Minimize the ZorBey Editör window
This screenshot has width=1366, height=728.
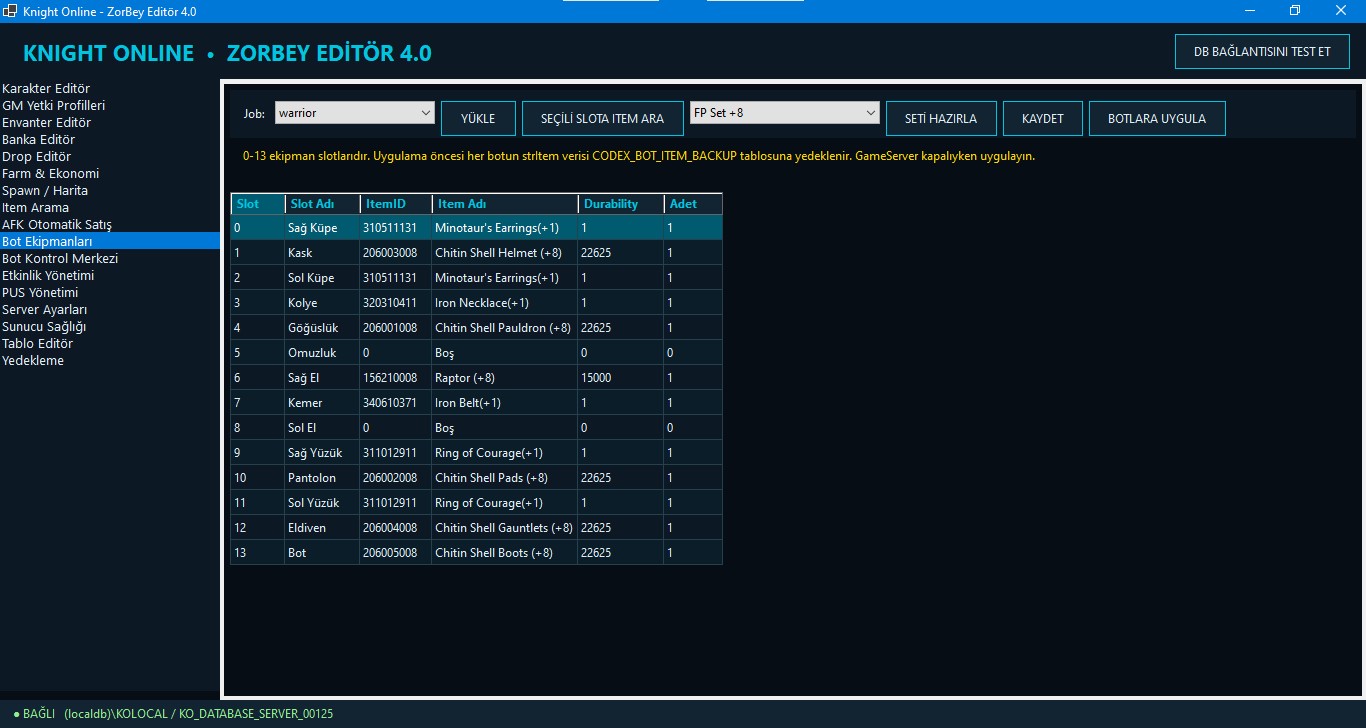1250,10
